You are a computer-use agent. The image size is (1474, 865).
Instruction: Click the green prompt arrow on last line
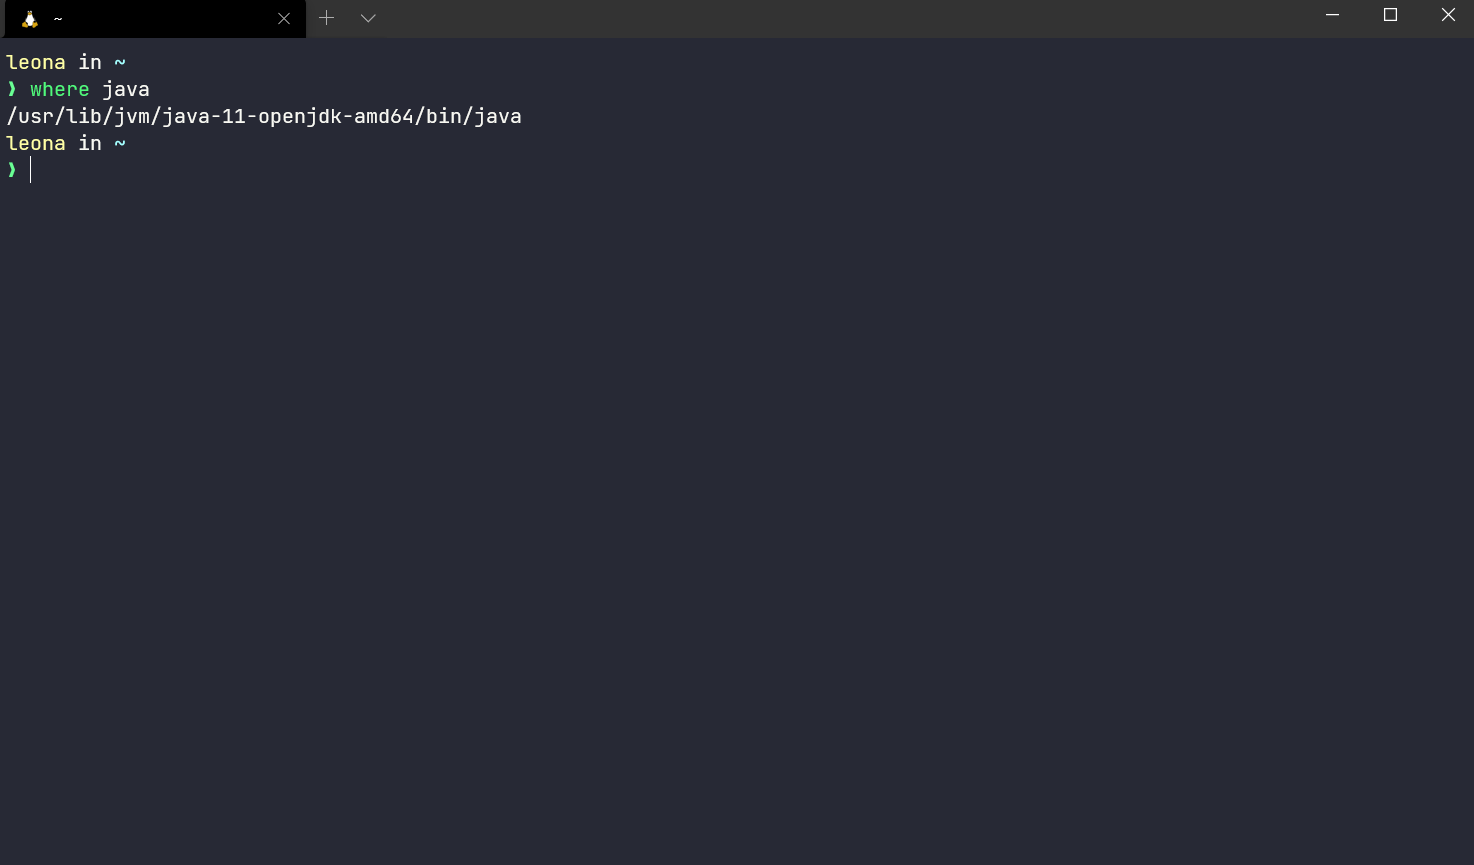(x=12, y=170)
